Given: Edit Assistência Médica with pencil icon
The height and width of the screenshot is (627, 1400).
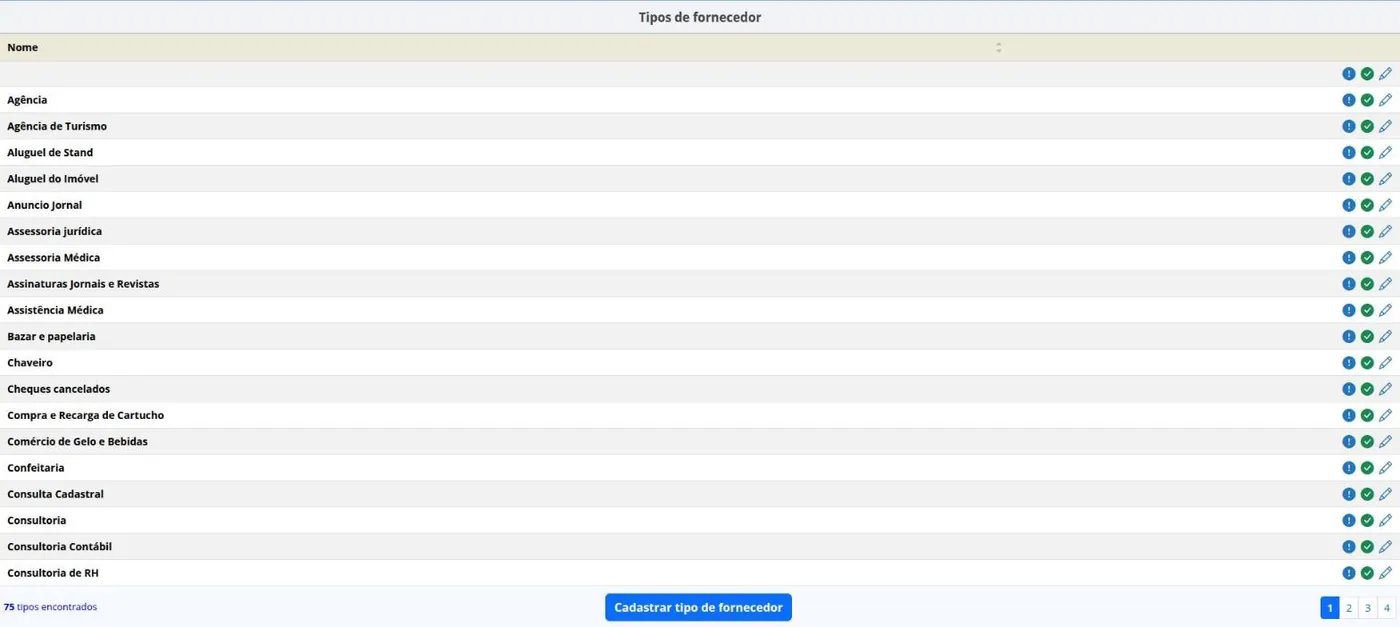Looking at the screenshot, I should [x=1385, y=310].
